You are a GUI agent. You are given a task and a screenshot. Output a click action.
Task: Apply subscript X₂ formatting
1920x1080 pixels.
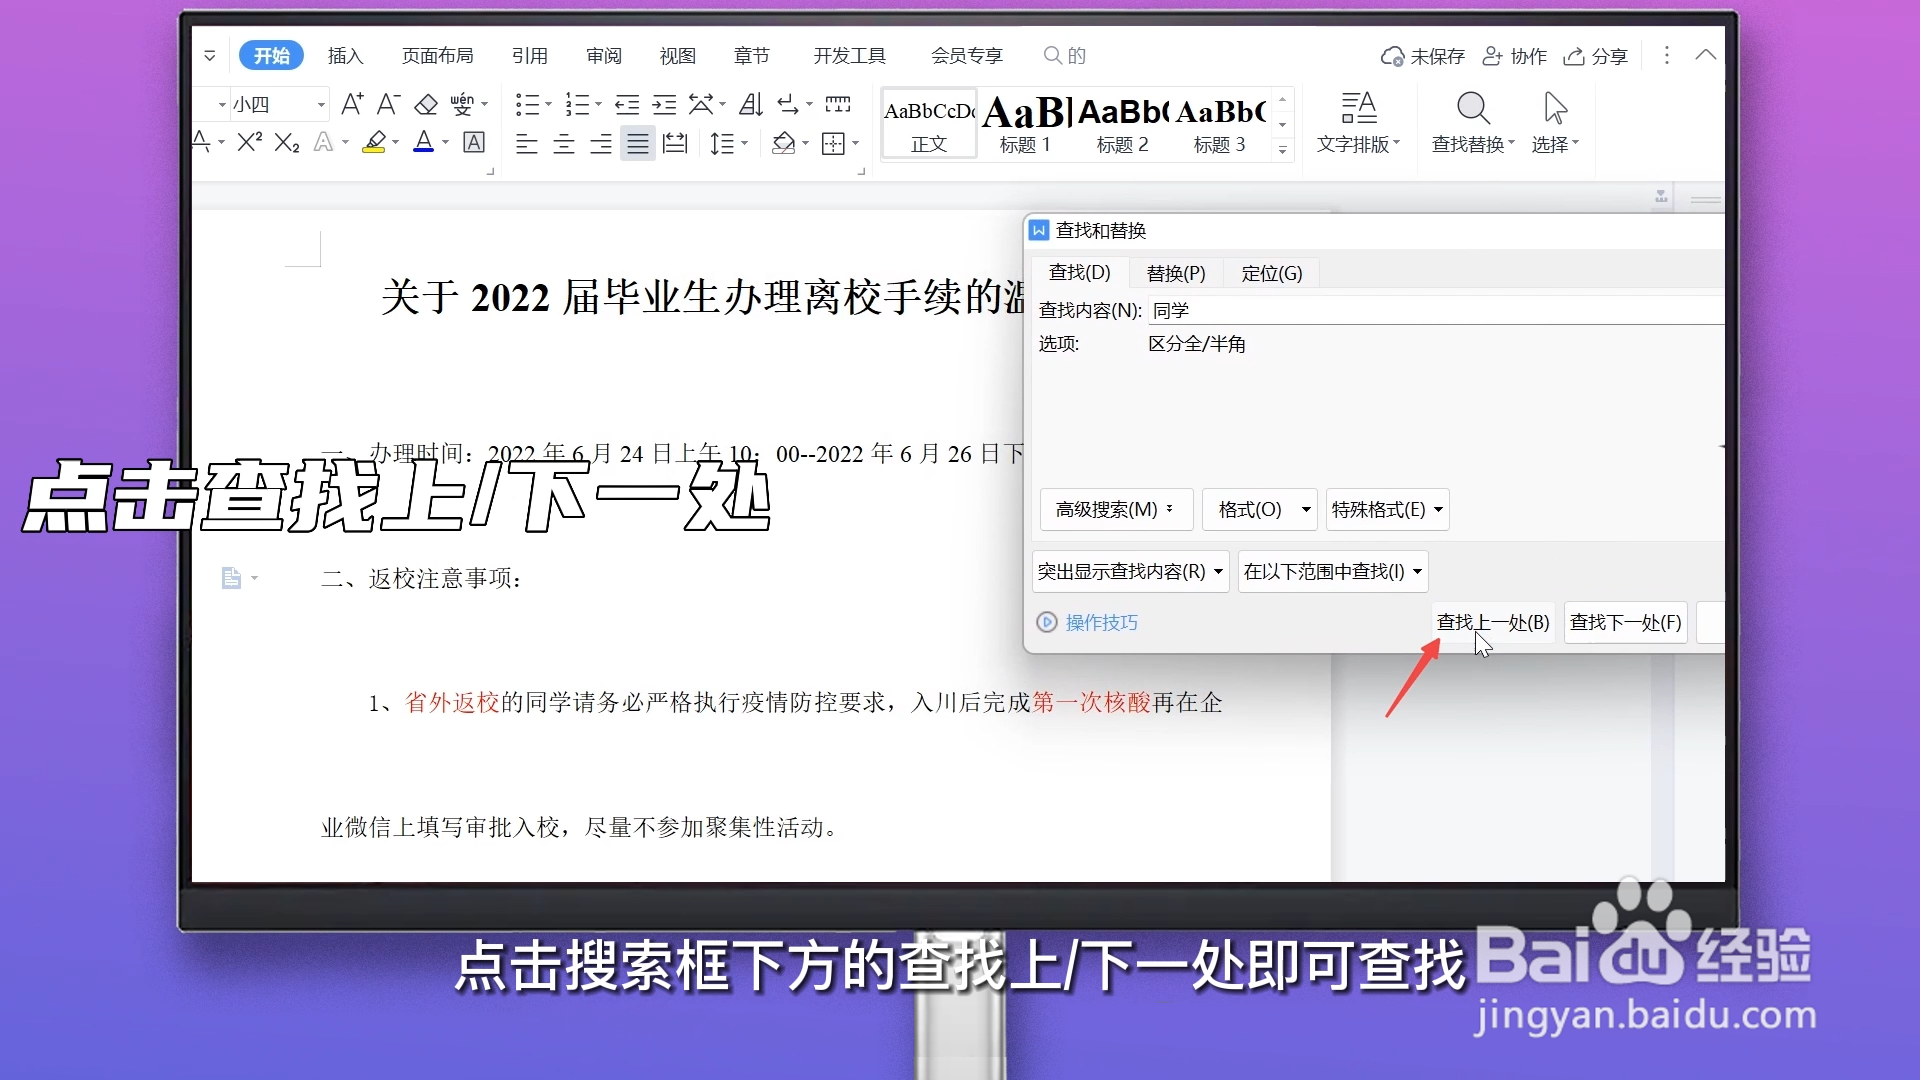coord(287,143)
